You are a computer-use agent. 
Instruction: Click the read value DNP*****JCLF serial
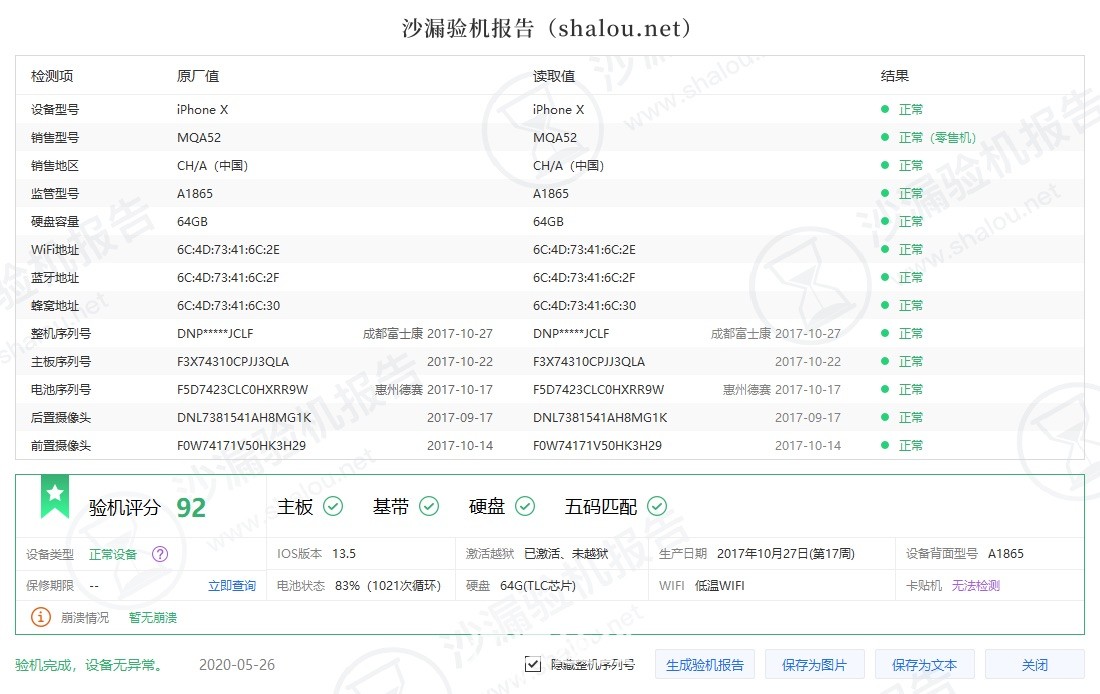click(571, 333)
